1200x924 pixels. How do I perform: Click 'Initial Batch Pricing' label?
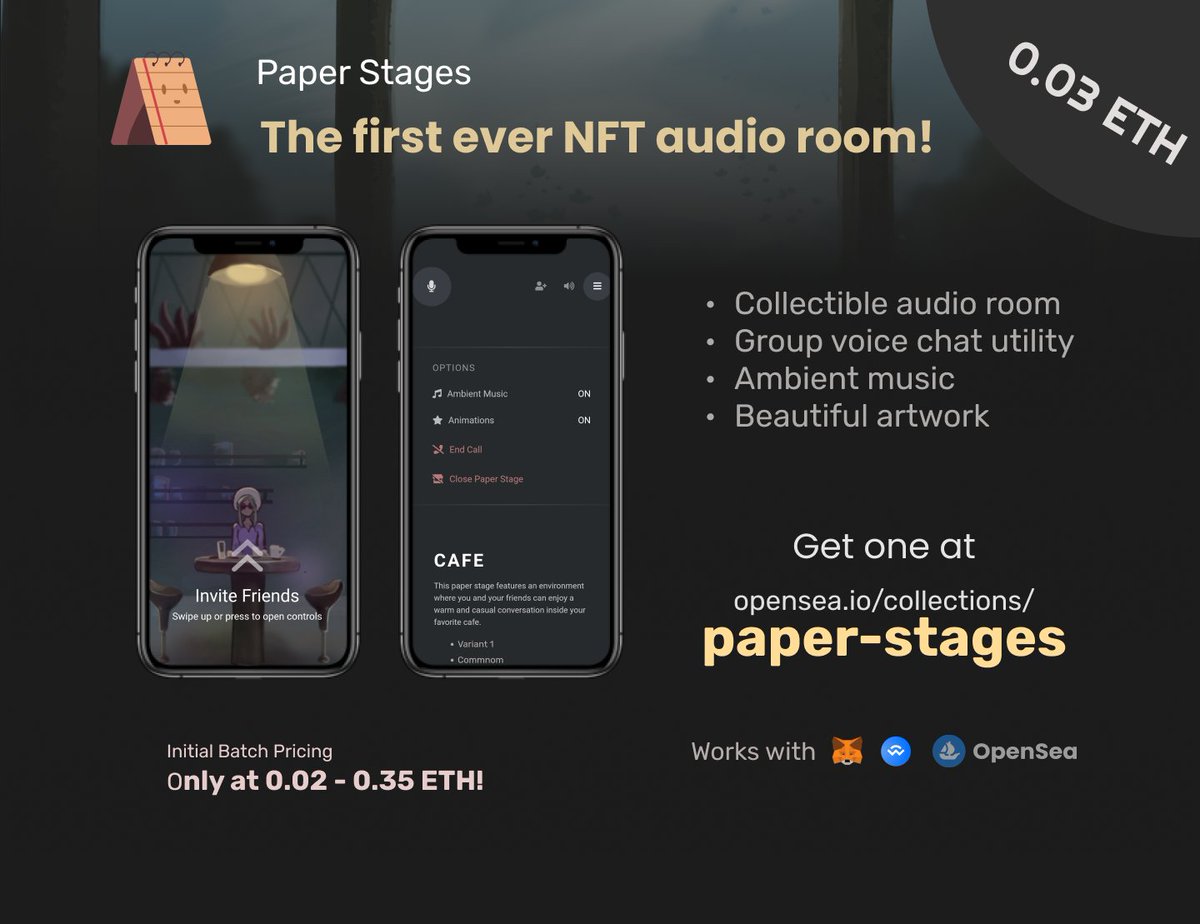[250, 751]
